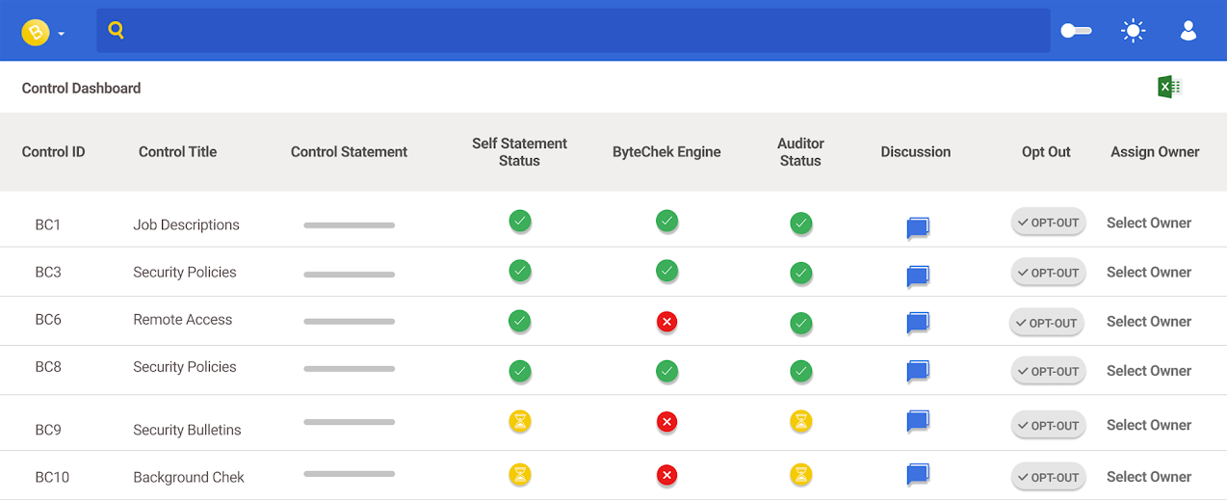Screen dimensions: 1227x500
Task: Click BC6 self statement status checkmark
Action: coord(519,321)
